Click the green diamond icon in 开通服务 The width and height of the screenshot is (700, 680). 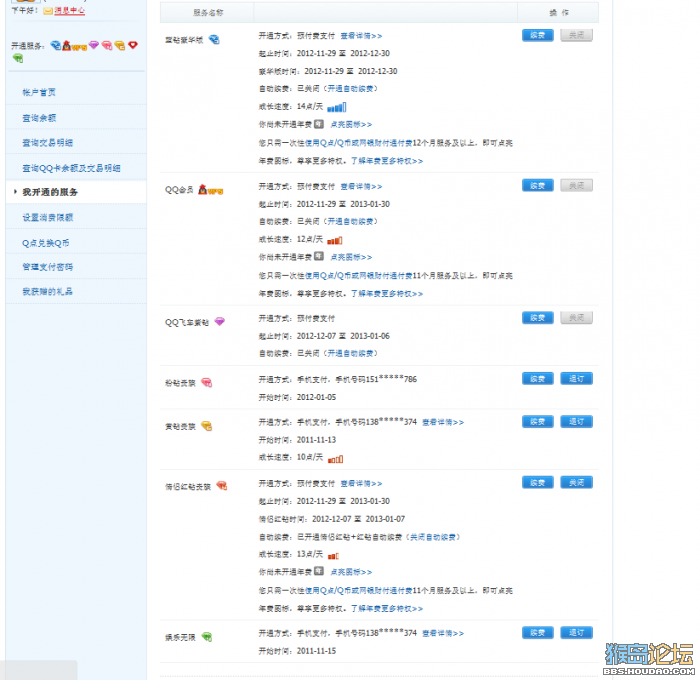tap(17, 58)
